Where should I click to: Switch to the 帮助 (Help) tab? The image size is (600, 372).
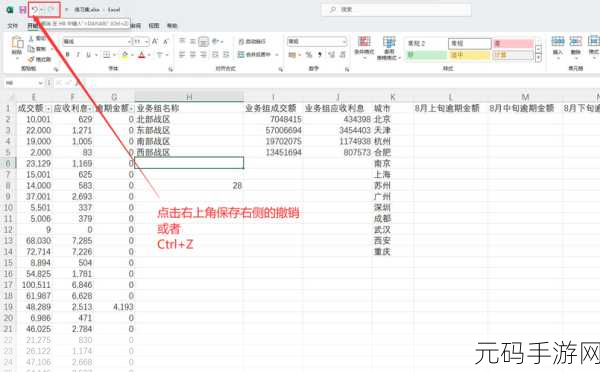pyautogui.click(x=172, y=26)
